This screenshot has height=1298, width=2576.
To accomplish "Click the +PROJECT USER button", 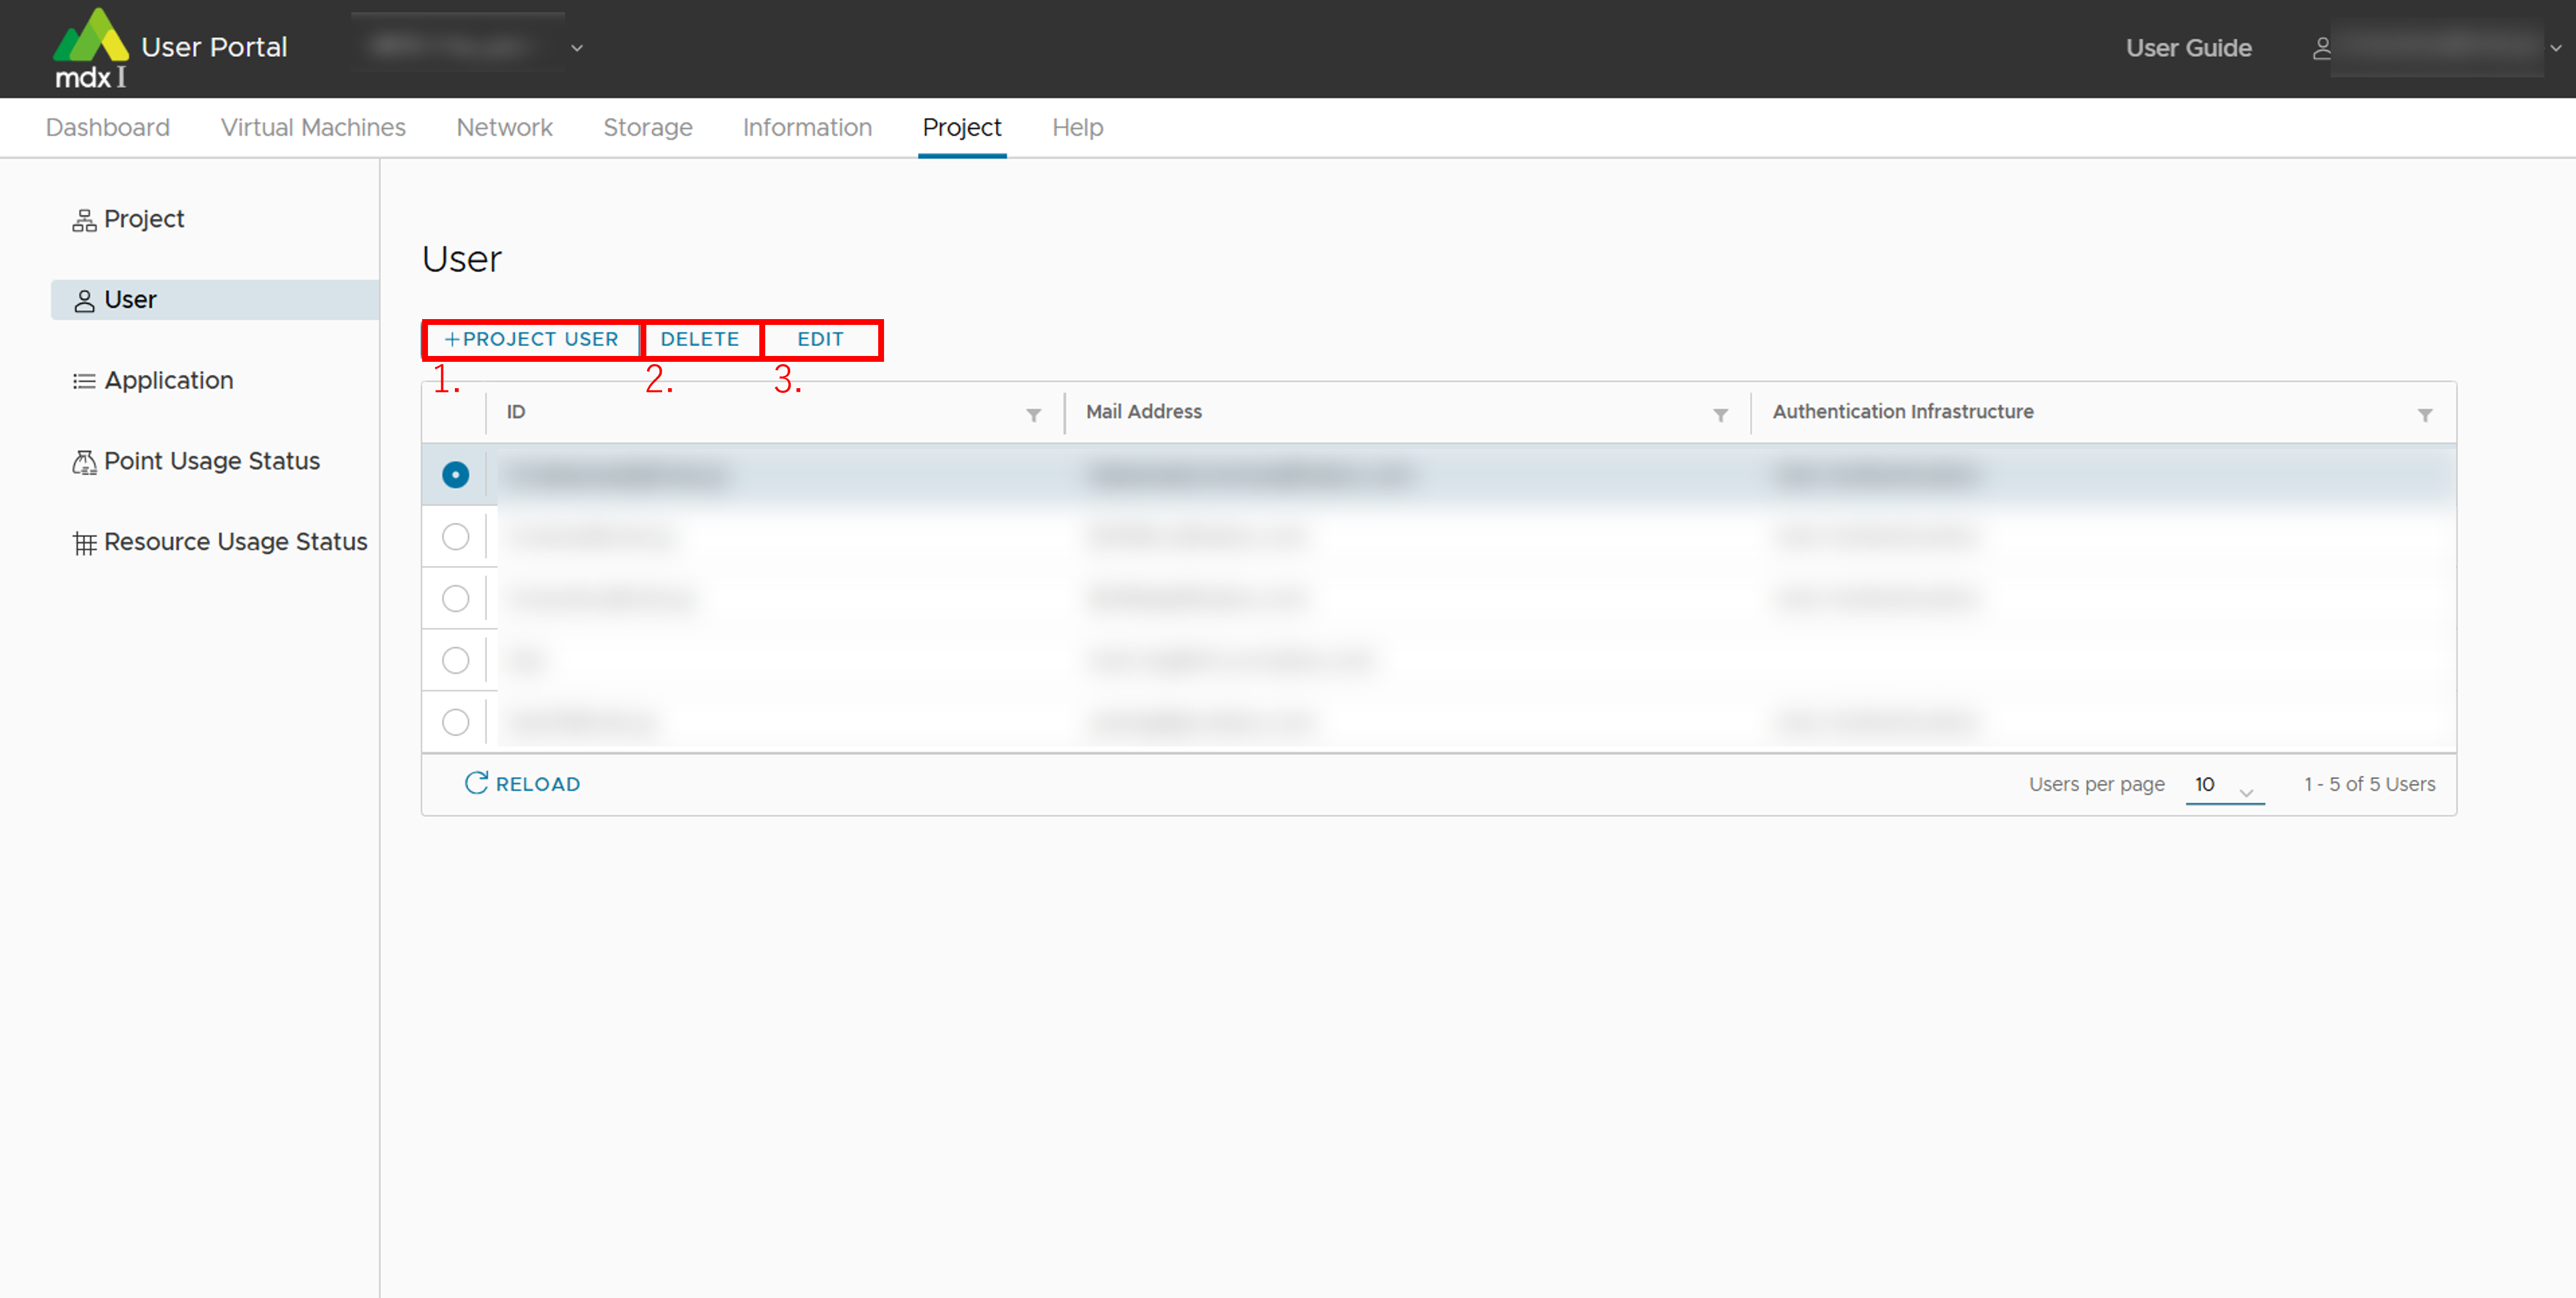I will [531, 339].
